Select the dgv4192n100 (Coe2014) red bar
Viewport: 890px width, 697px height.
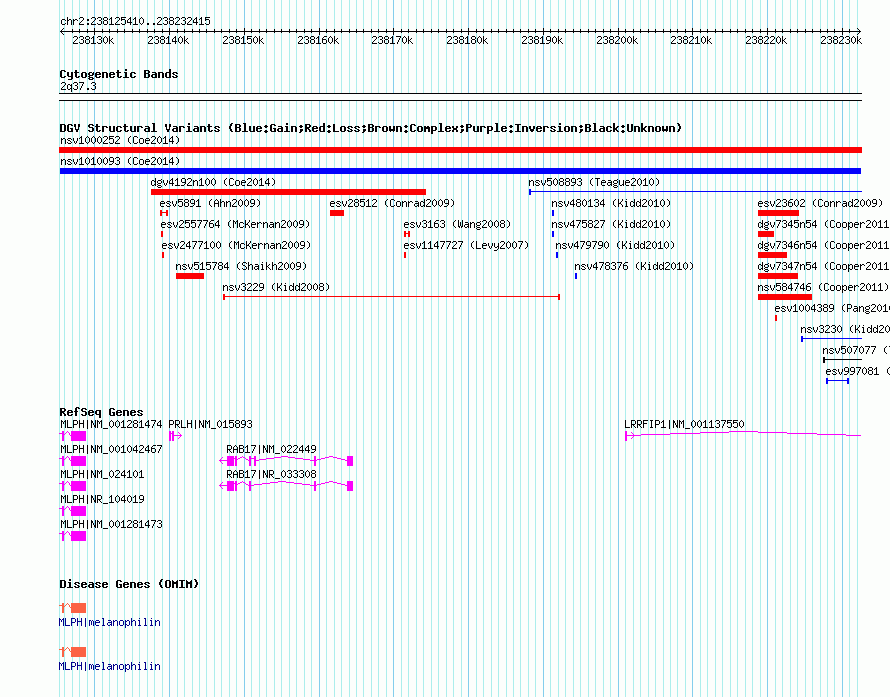click(x=288, y=192)
